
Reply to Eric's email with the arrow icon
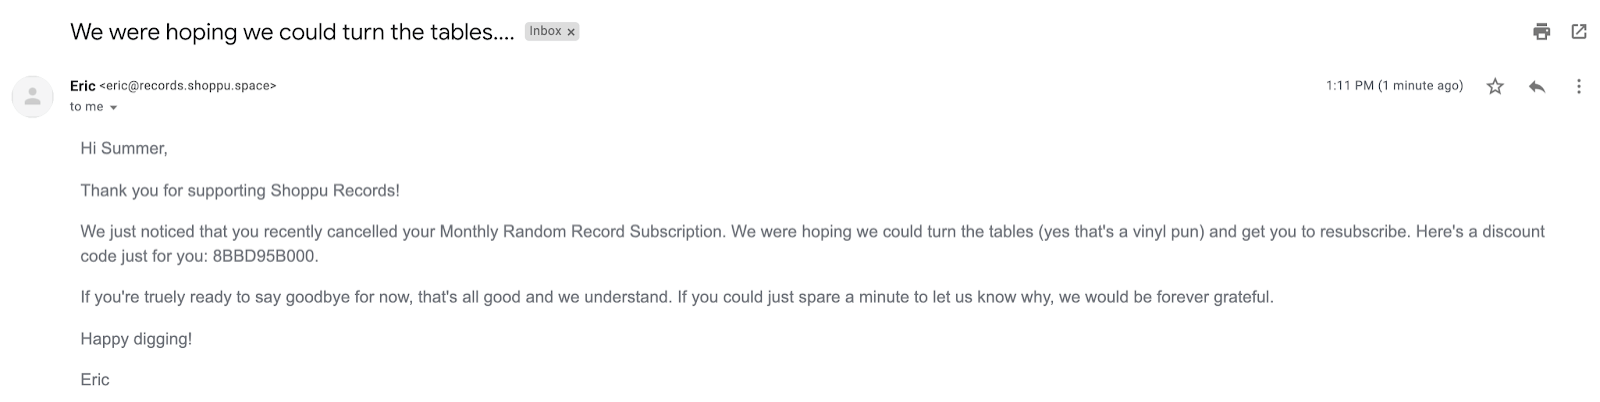point(1537,87)
